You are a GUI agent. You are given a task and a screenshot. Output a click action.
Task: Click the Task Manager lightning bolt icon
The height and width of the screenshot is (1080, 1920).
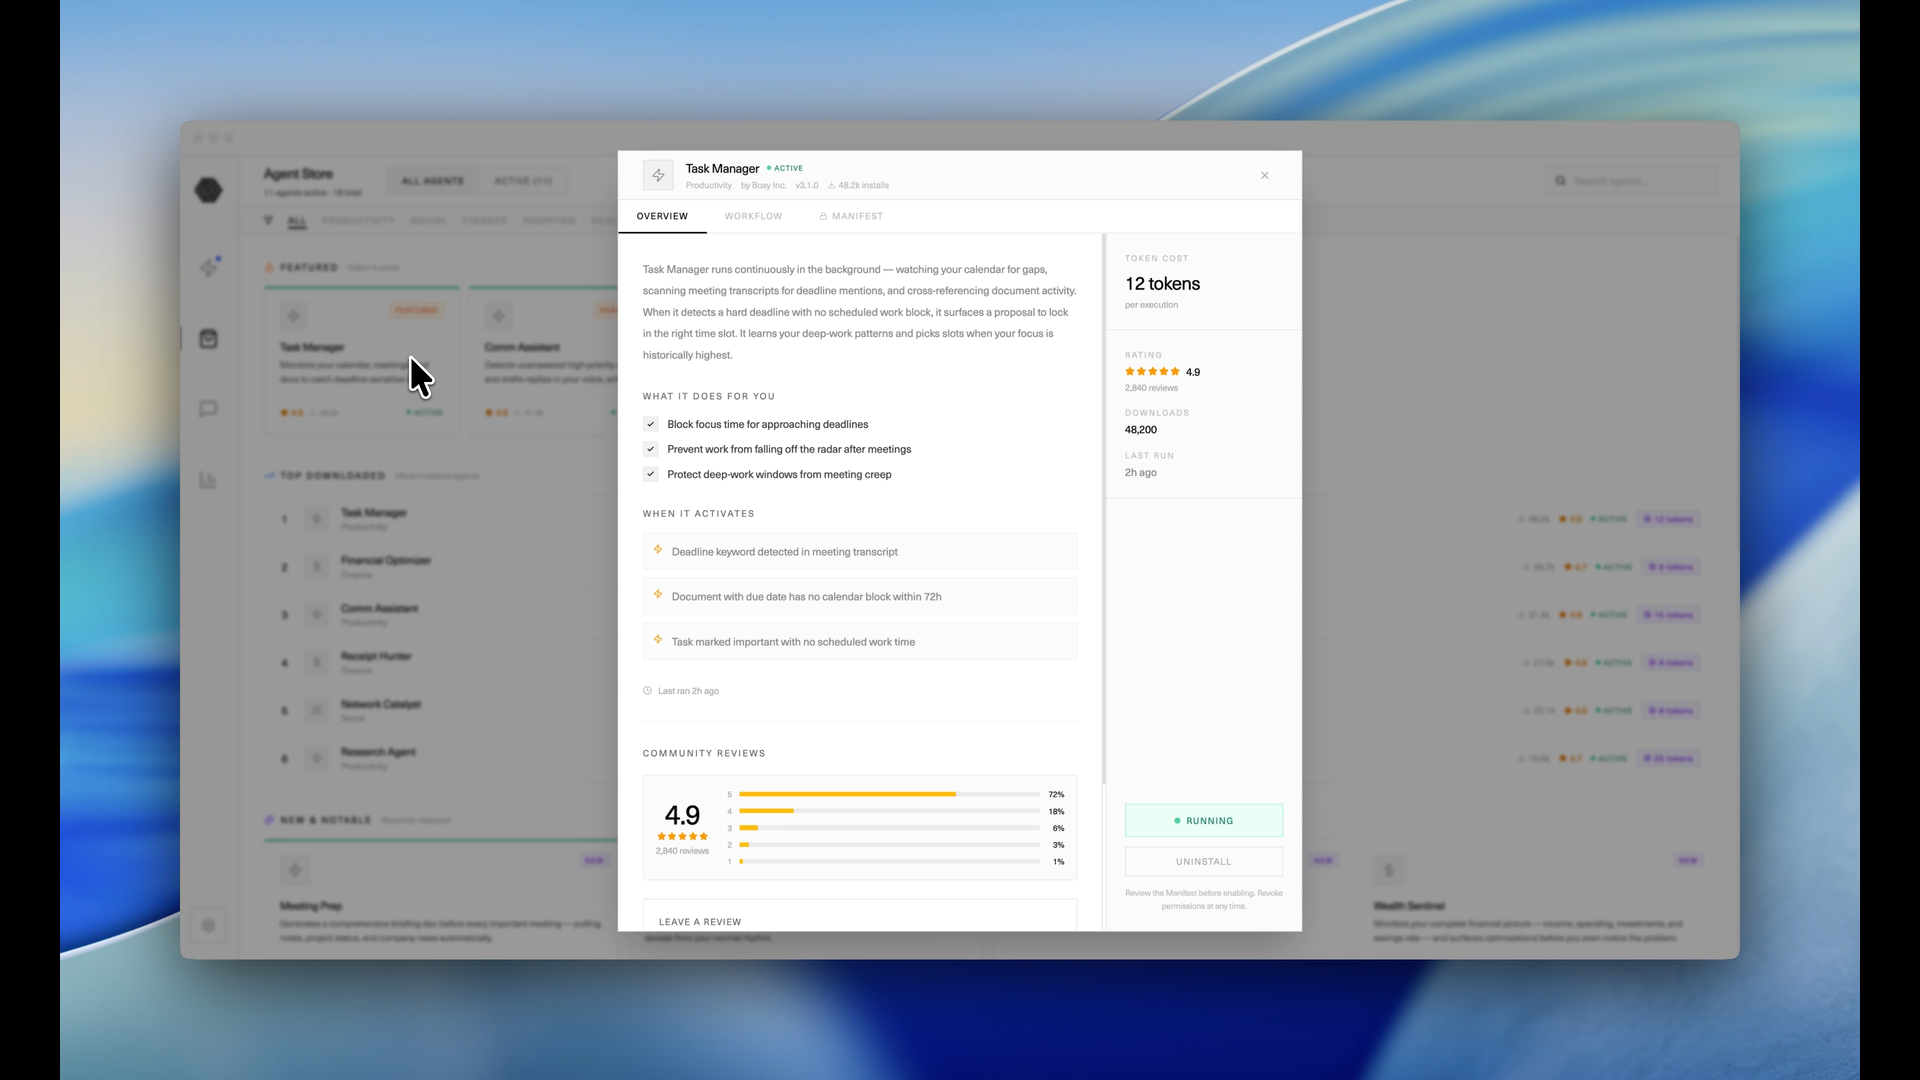tap(658, 175)
